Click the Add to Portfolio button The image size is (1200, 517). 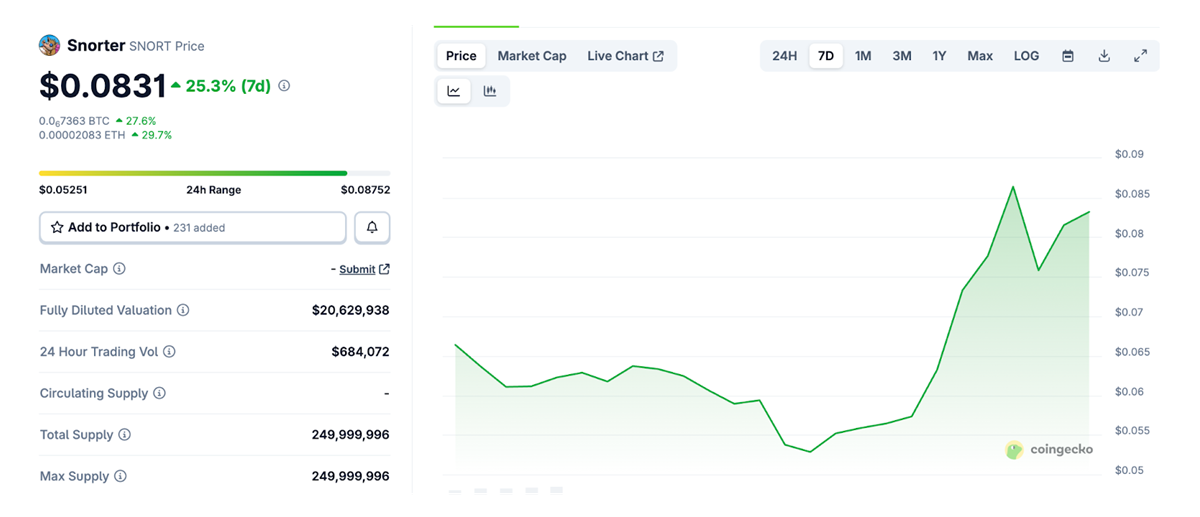click(x=193, y=227)
